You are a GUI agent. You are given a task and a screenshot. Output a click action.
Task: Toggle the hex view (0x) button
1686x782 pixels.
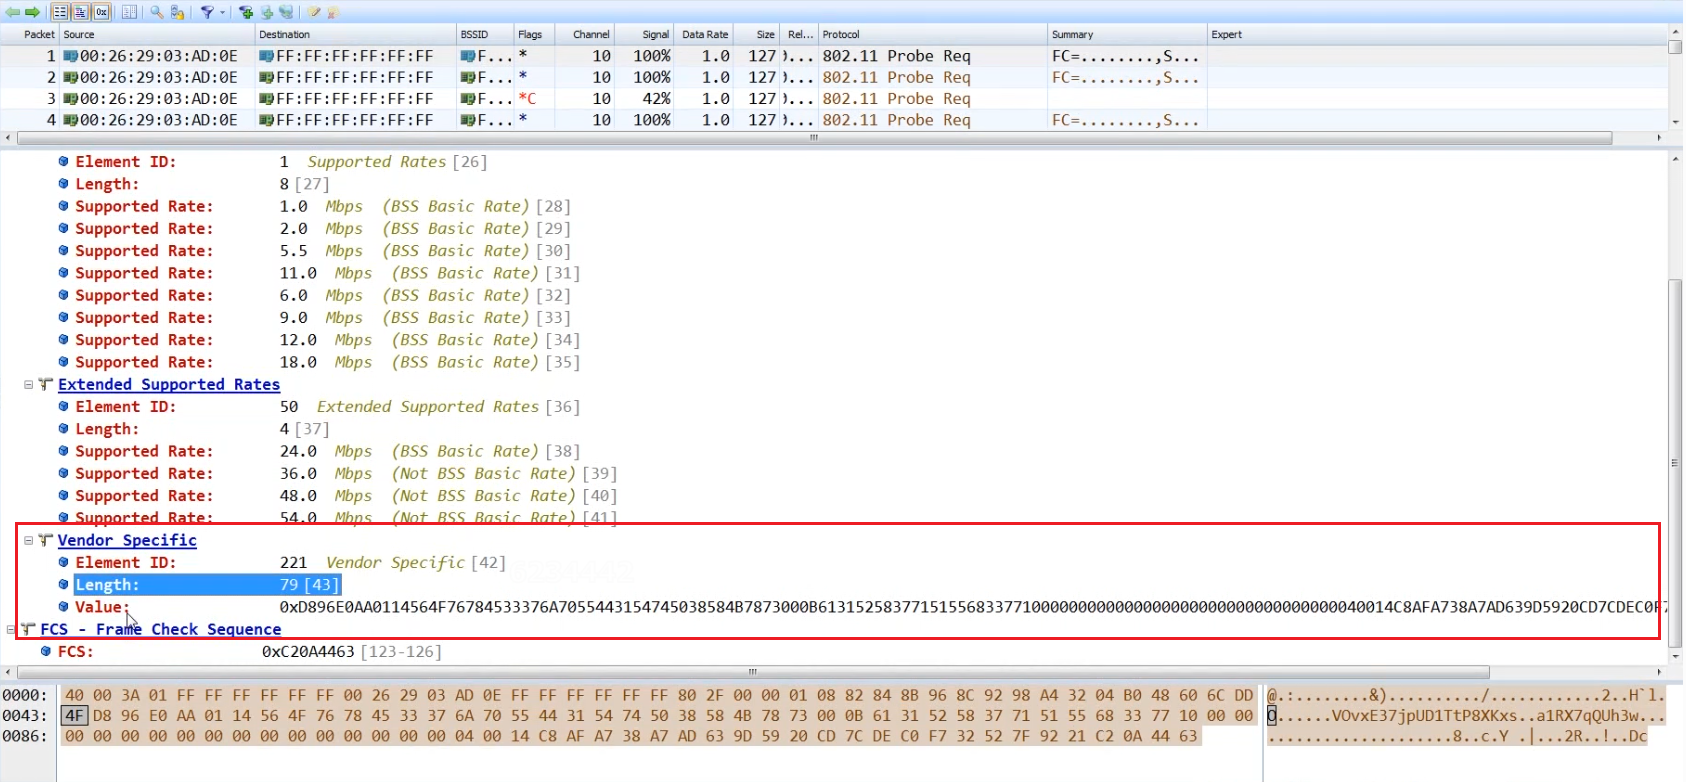click(x=101, y=12)
